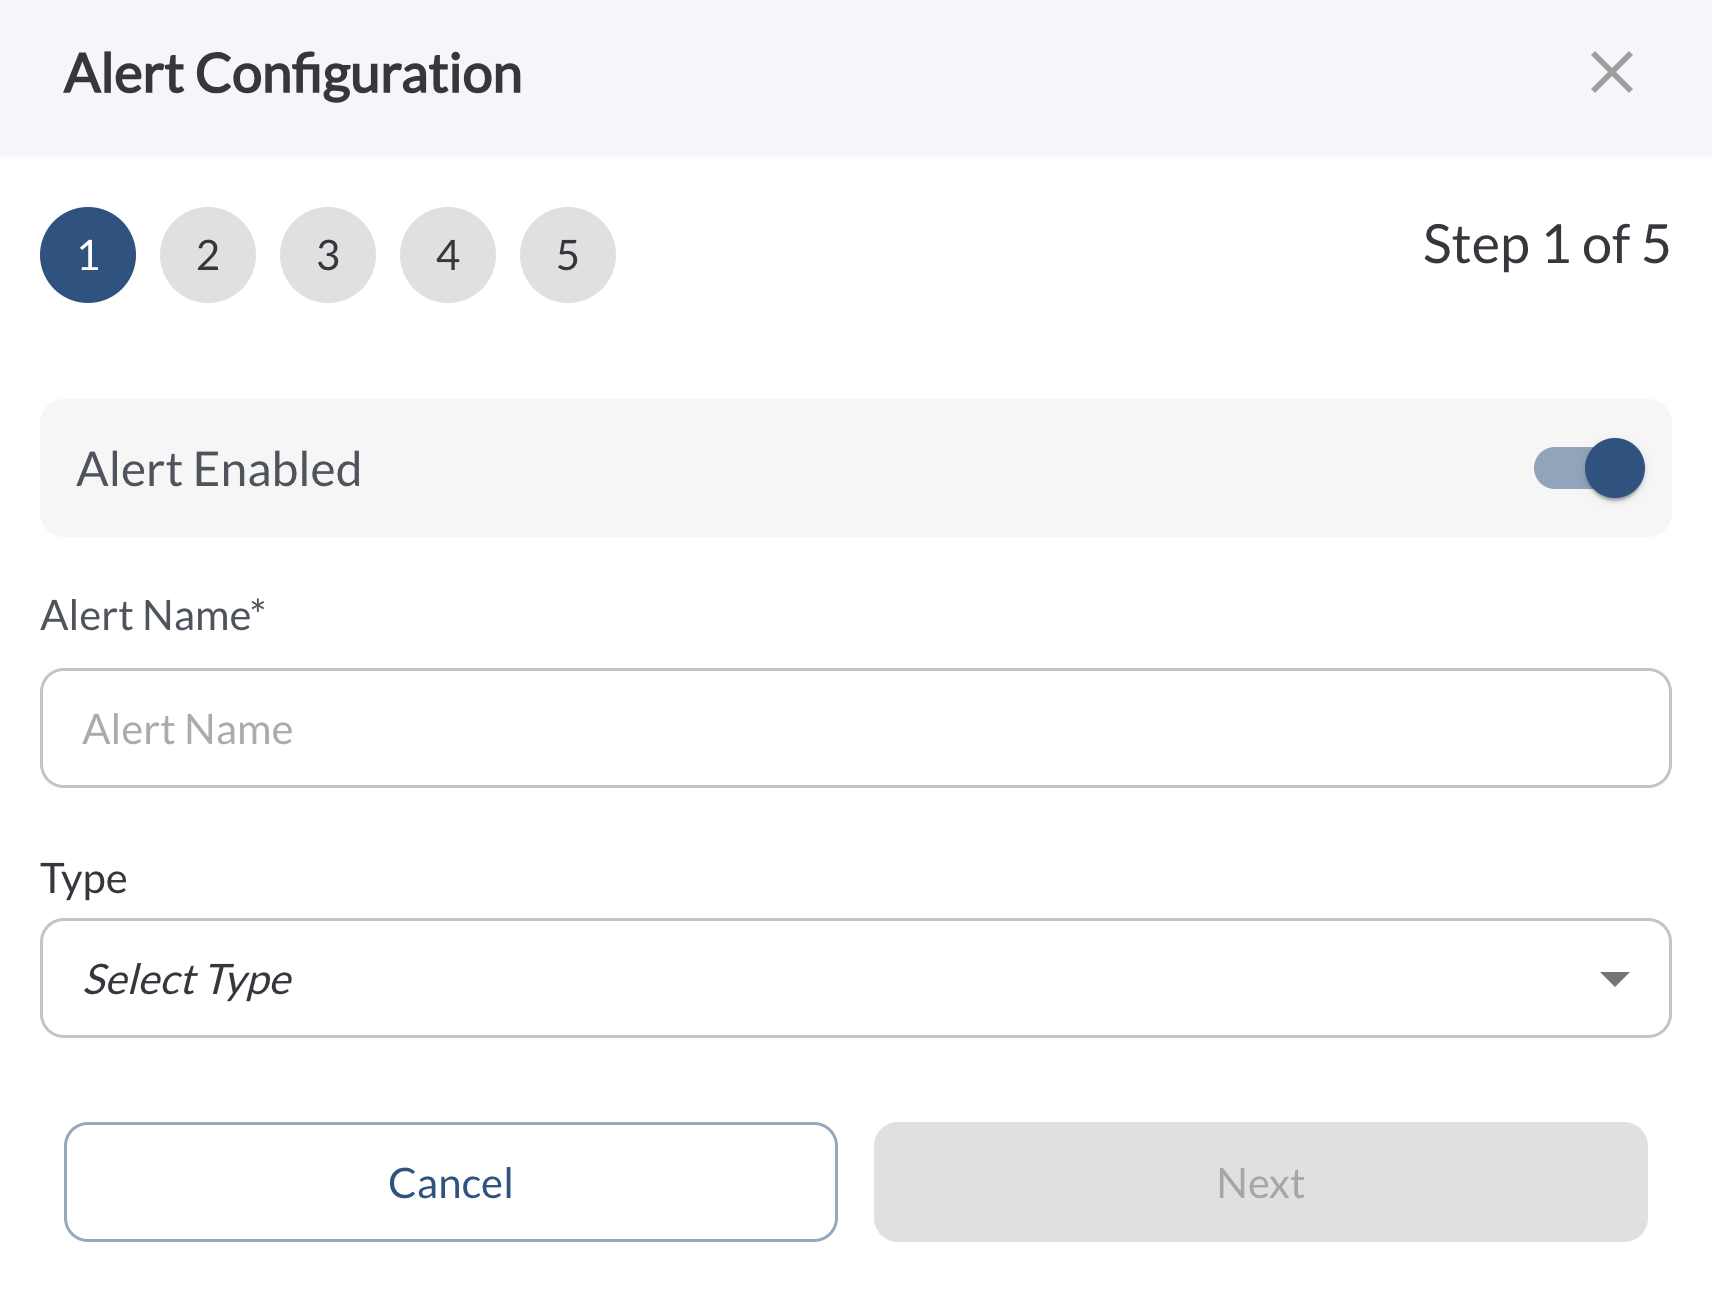Click the toggle knob for Alert Enabled
Image resolution: width=1712 pixels, height=1290 pixels.
[x=1614, y=468]
